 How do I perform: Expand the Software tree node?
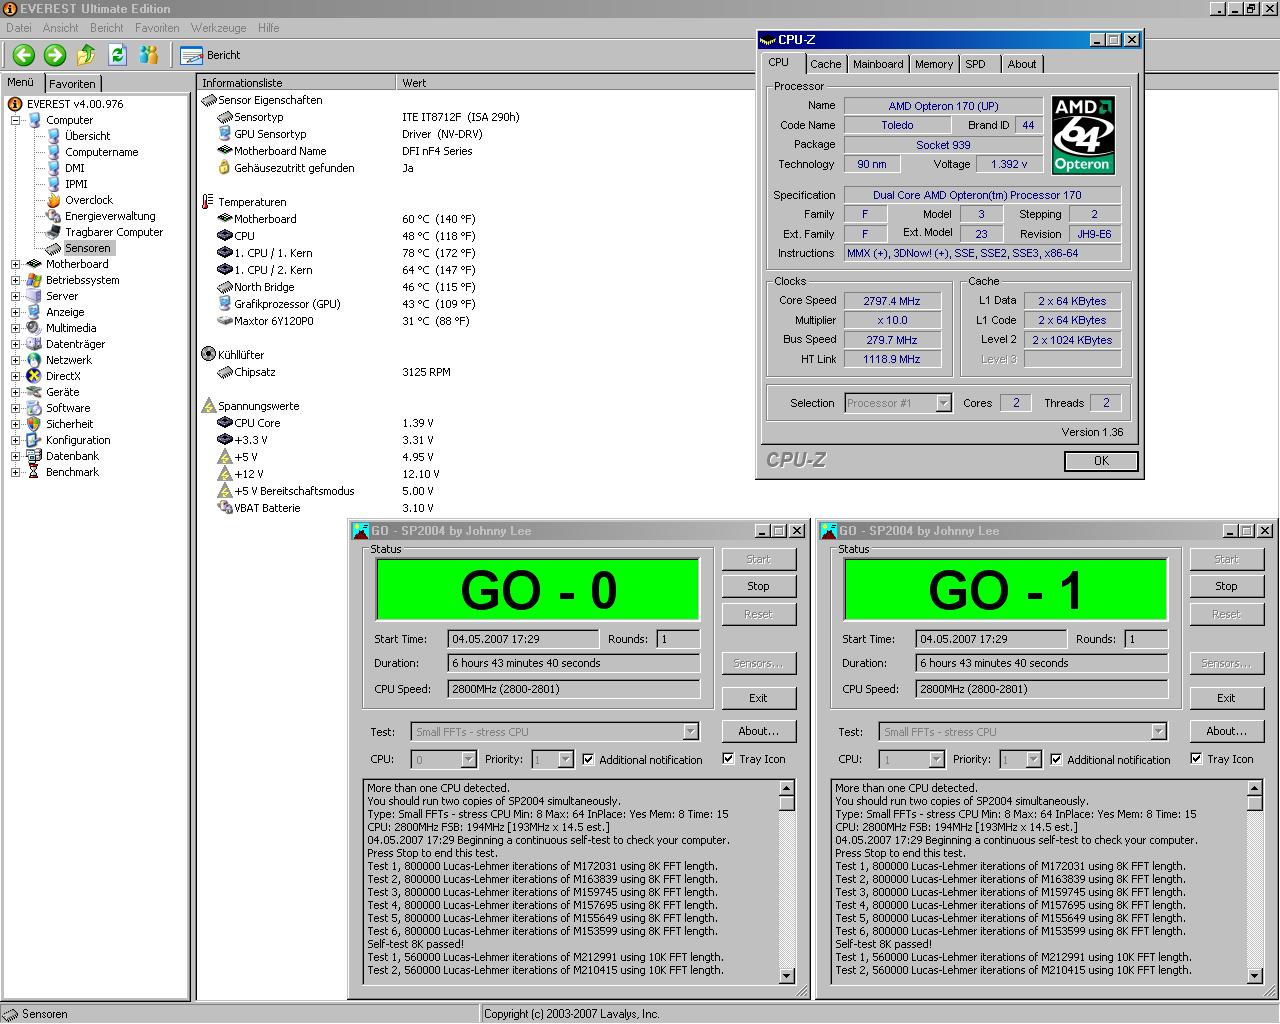tap(16, 408)
